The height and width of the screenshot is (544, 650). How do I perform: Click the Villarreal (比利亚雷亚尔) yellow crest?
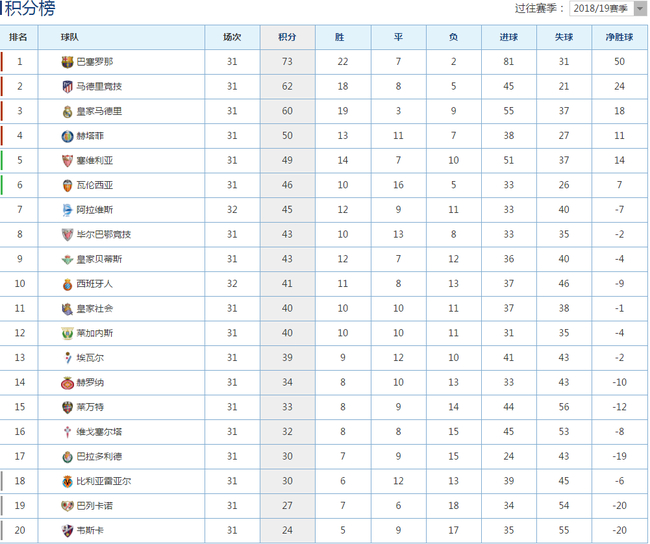tap(68, 481)
